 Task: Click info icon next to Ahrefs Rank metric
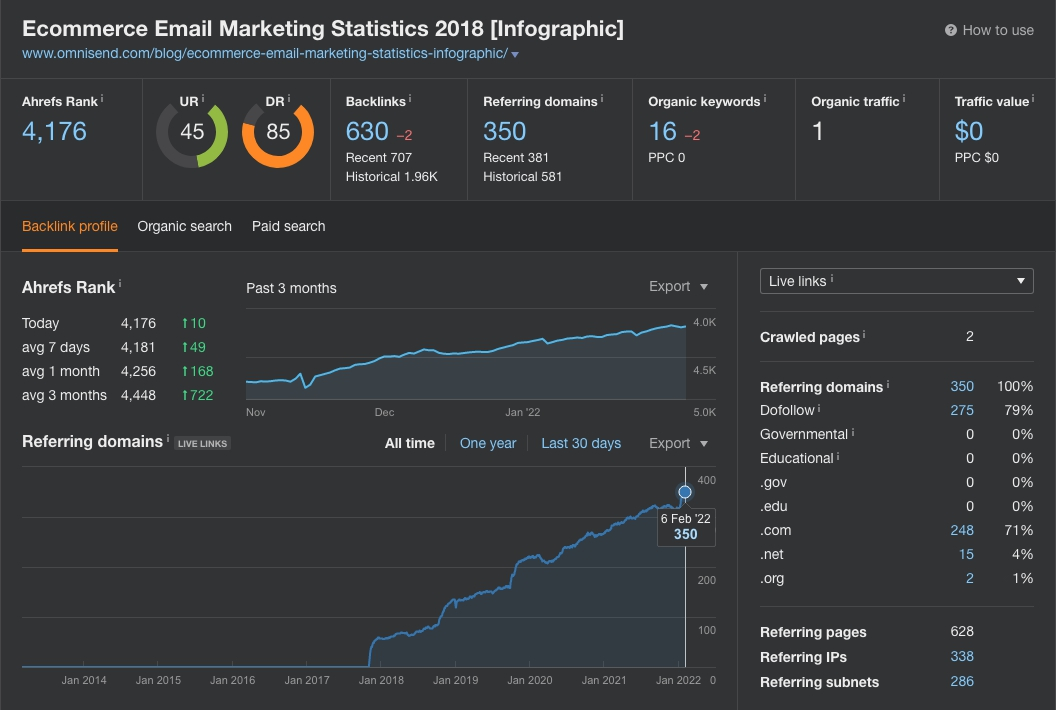(x=102, y=99)
